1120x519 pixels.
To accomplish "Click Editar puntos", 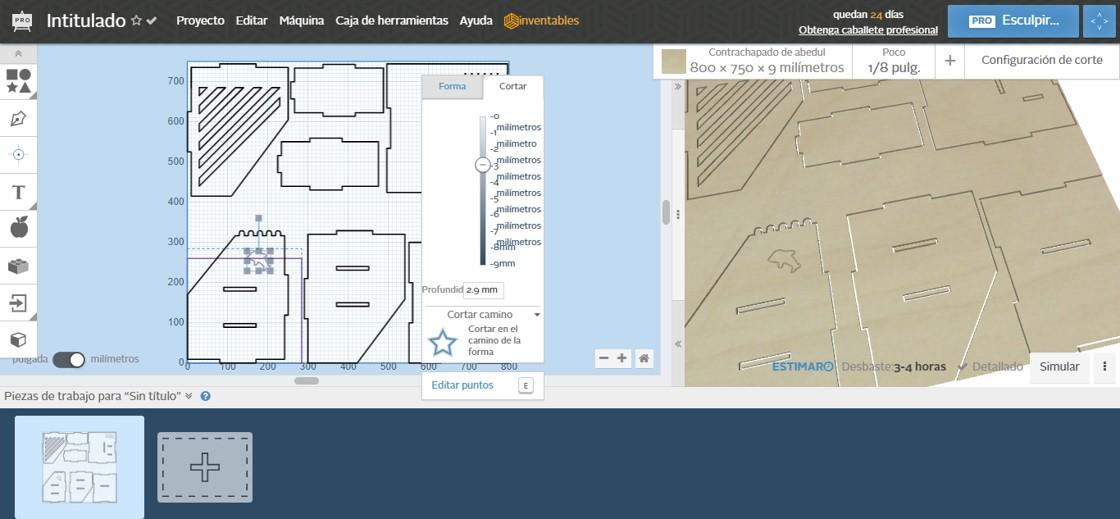I will point(462,385).
